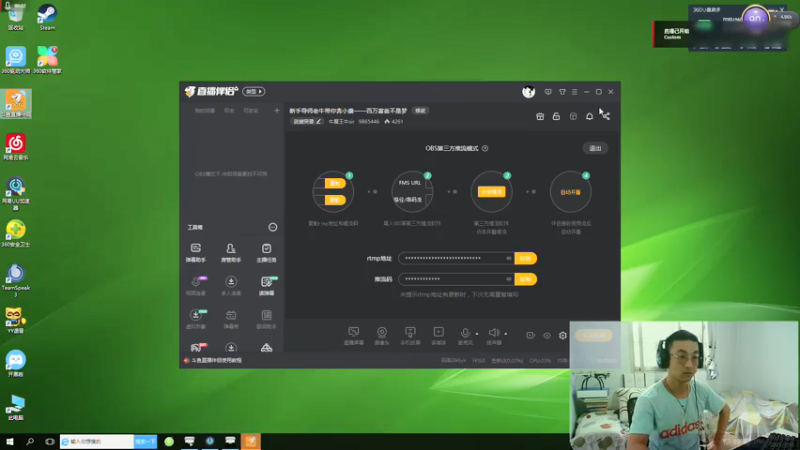Click the room number 9865446
Image resolution: width=800 pixels, height=450 pixels.
point(368,121)
